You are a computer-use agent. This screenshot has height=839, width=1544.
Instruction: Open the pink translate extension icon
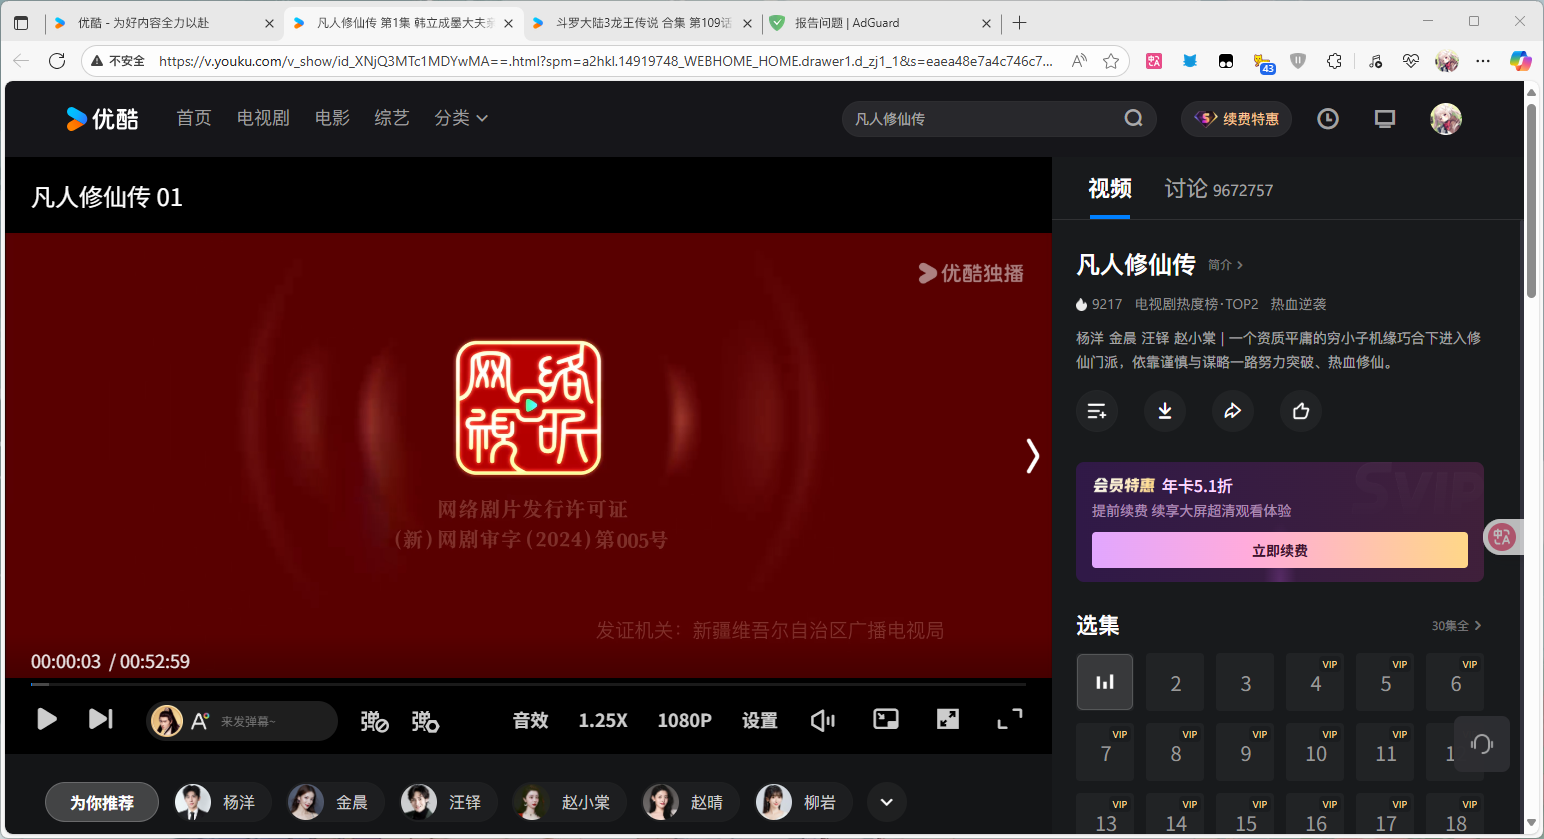(x=1154, y=61)
